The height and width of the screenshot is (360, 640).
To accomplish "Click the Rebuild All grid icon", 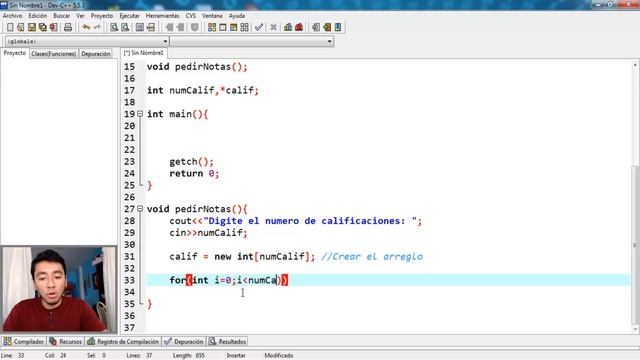I will 244,27.
